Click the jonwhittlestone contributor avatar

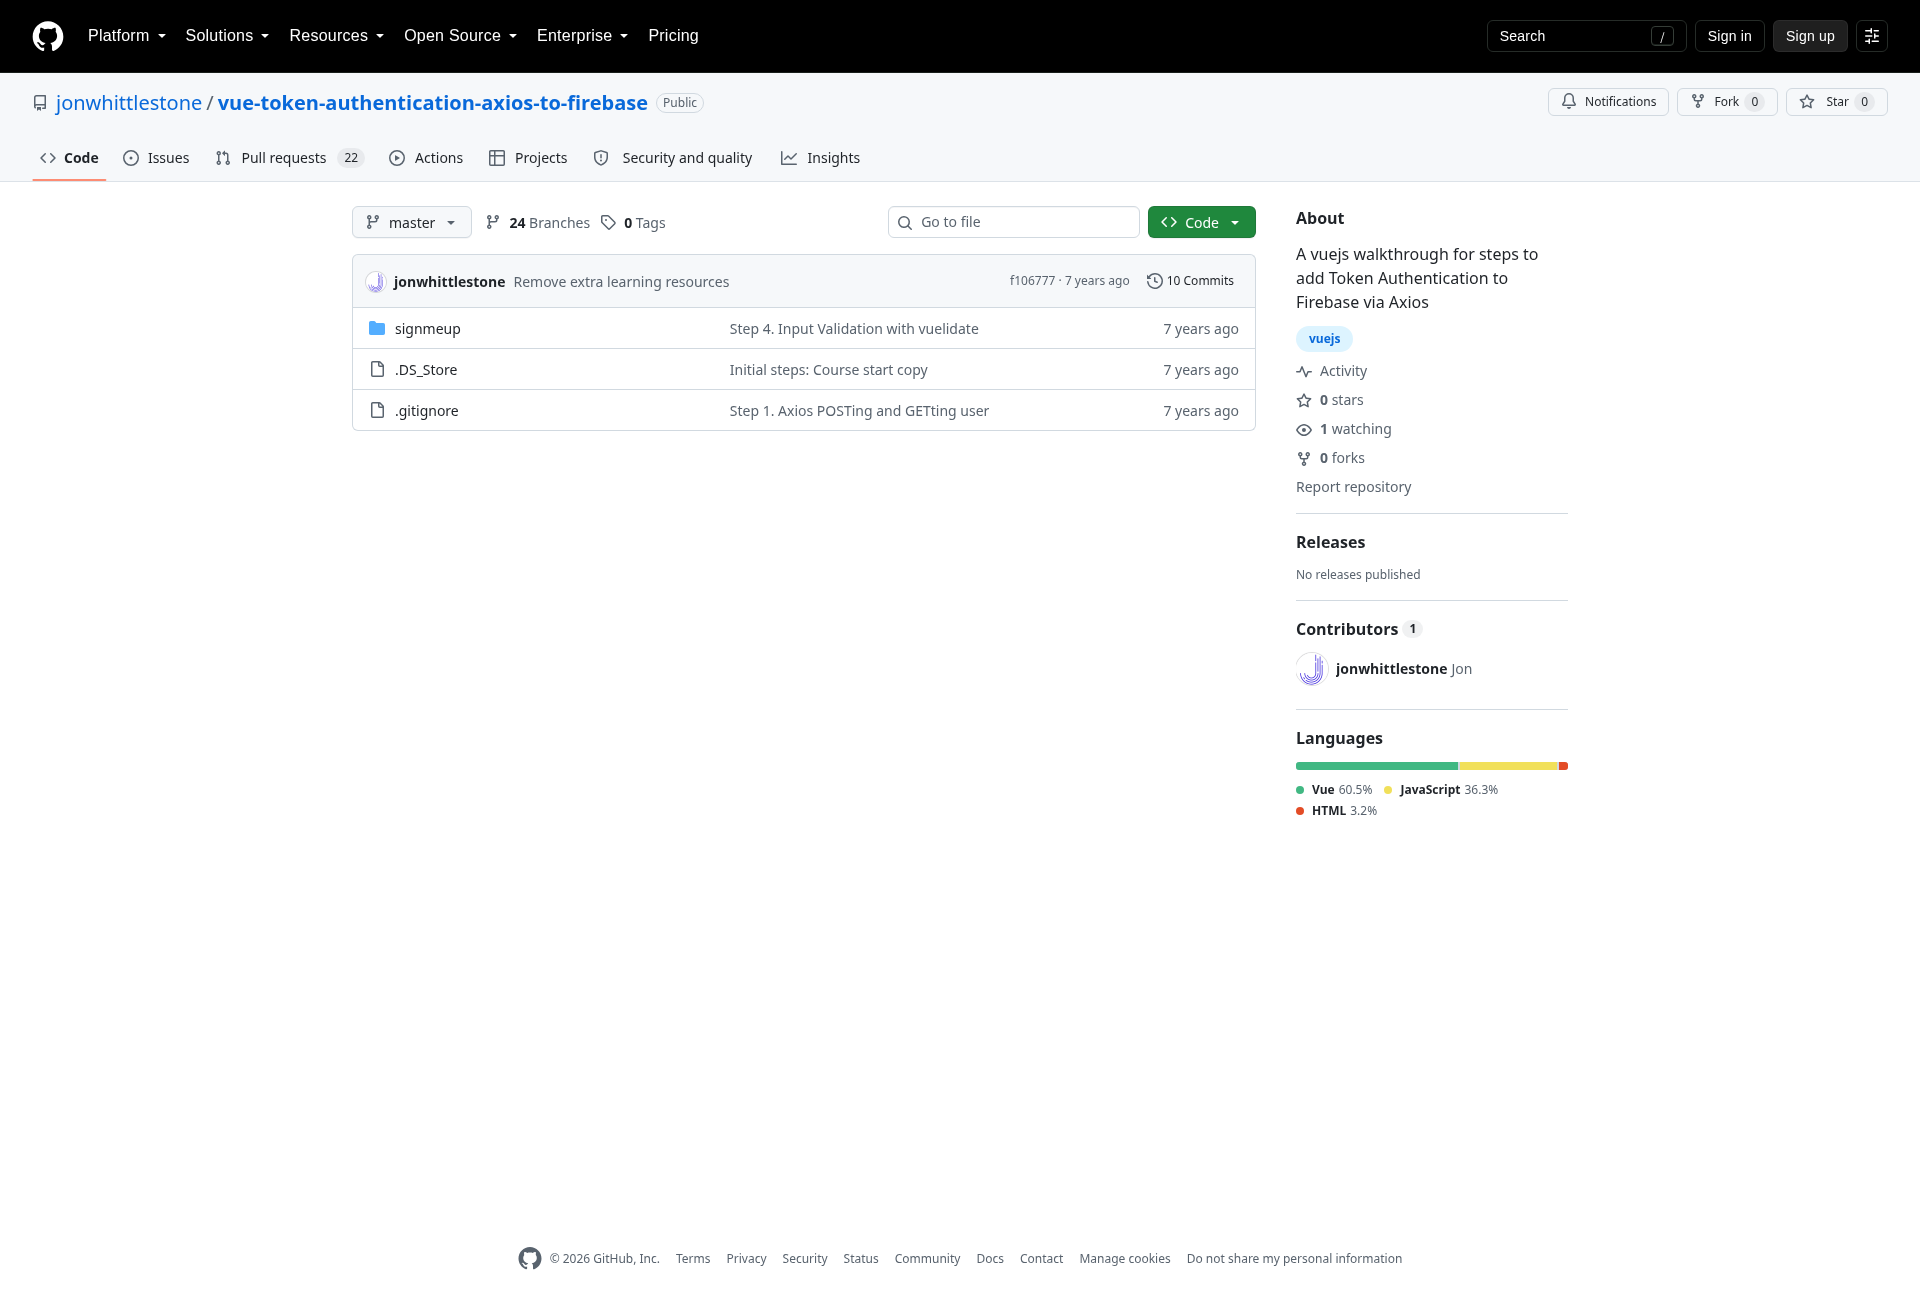(1312, 668)
